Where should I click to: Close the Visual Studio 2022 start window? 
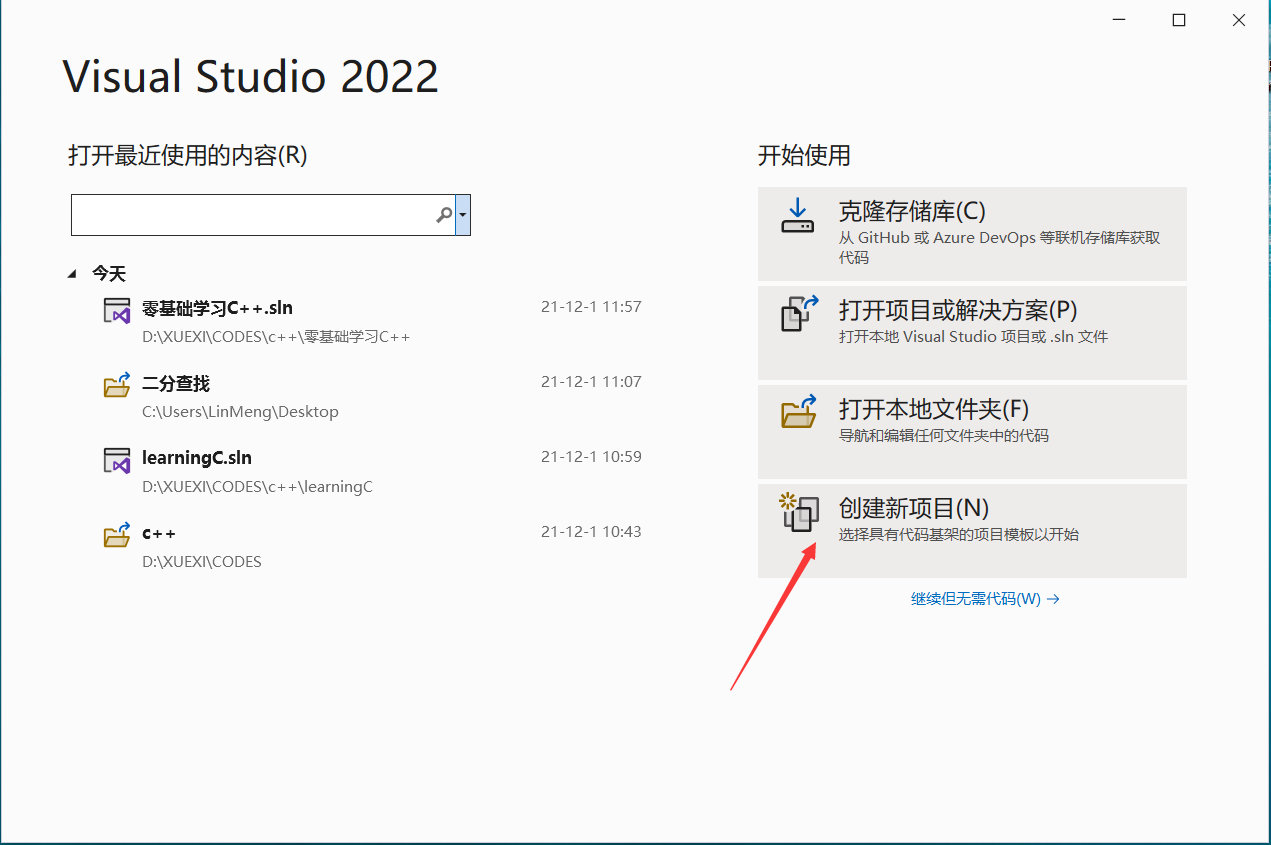pyautogui.click(x=1238, y=20)
